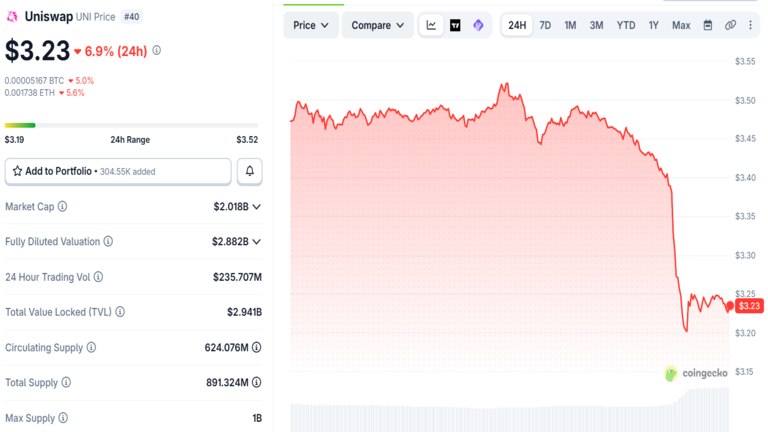Select the 1Y timeframe tab
Image resolution: width=768 pixels, height=432 pixels.
tap(653, 25)
